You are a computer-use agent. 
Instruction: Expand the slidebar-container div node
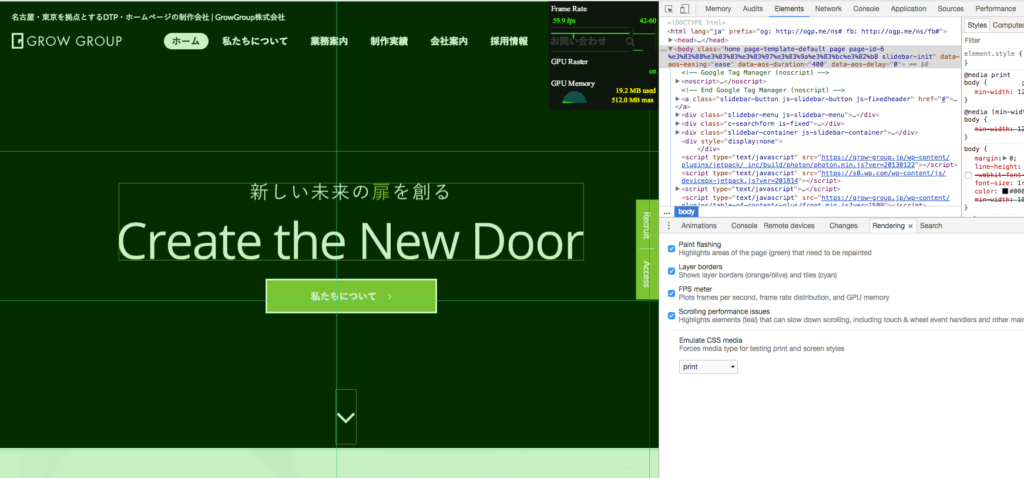tap(678, 132)
